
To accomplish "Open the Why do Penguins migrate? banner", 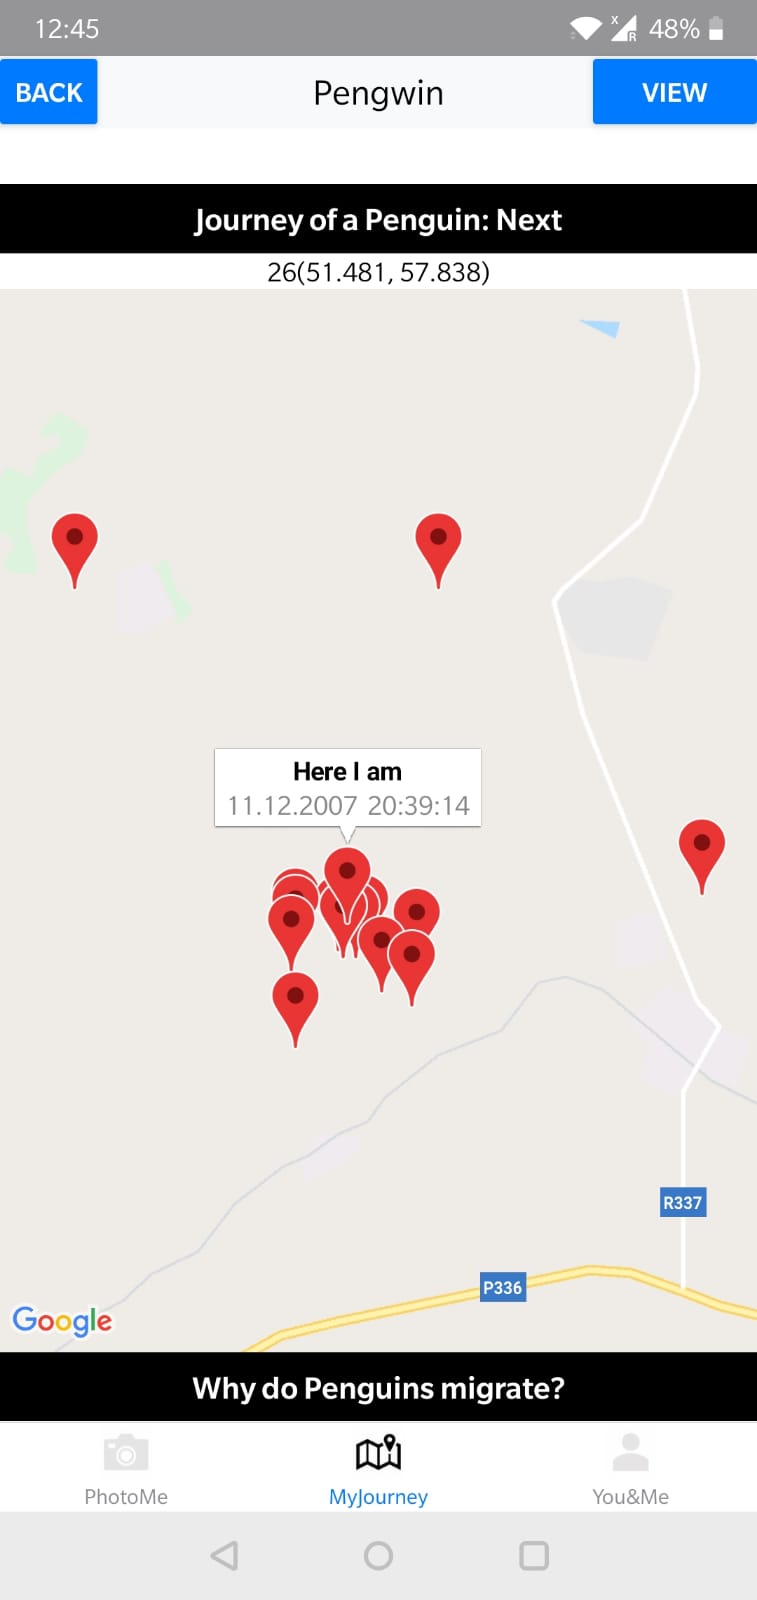I will coord(378,1387).
